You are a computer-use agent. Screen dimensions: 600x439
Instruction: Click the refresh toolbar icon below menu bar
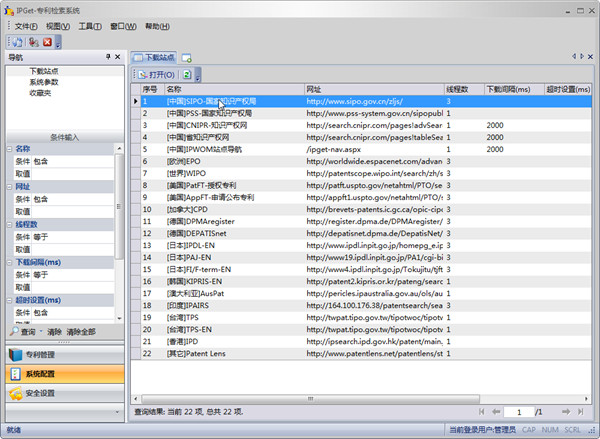click(17, 42)
